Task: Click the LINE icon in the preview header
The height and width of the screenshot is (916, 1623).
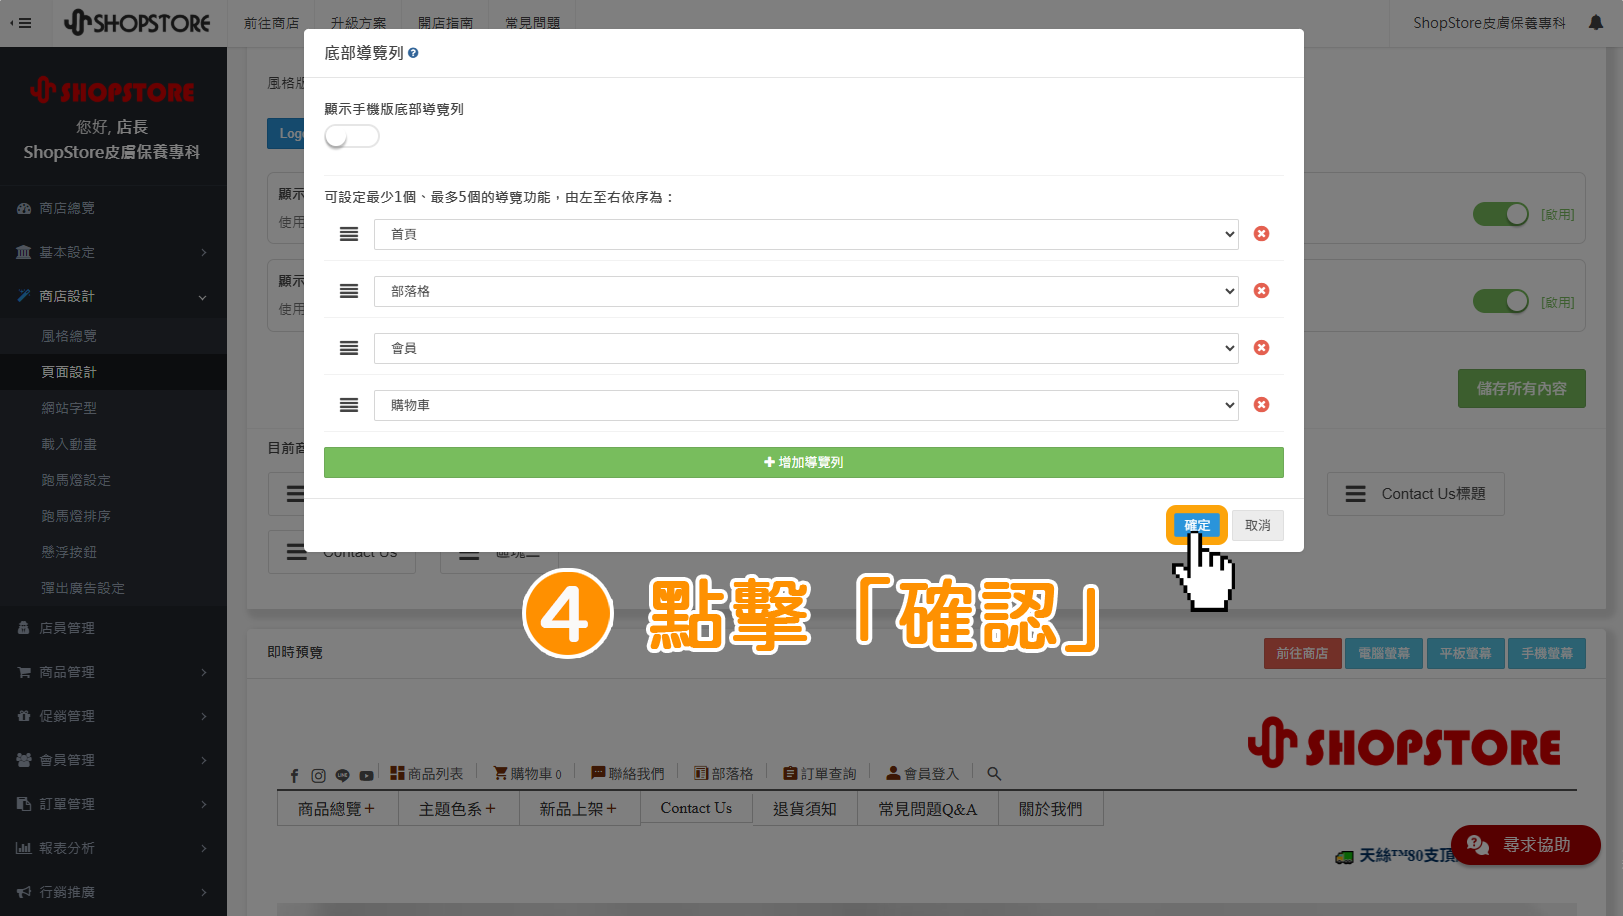Action: pyautogui.click(x=342, y=775)
